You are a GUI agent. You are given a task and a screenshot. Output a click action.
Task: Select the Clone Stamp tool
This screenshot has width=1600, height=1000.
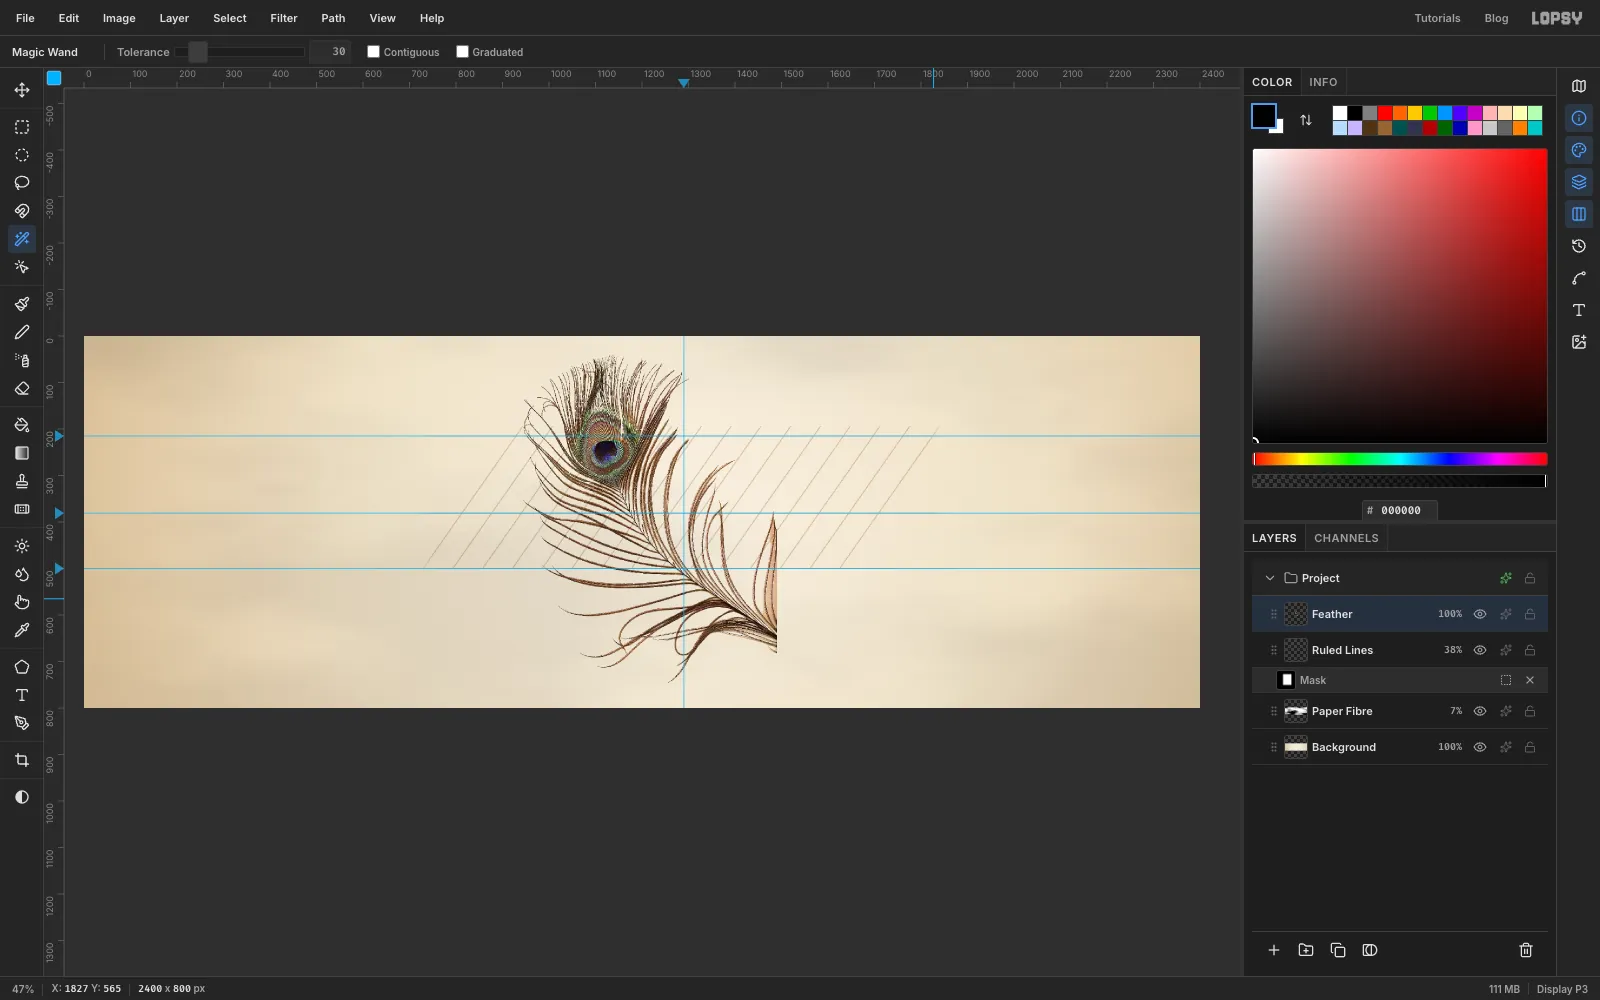22,481
